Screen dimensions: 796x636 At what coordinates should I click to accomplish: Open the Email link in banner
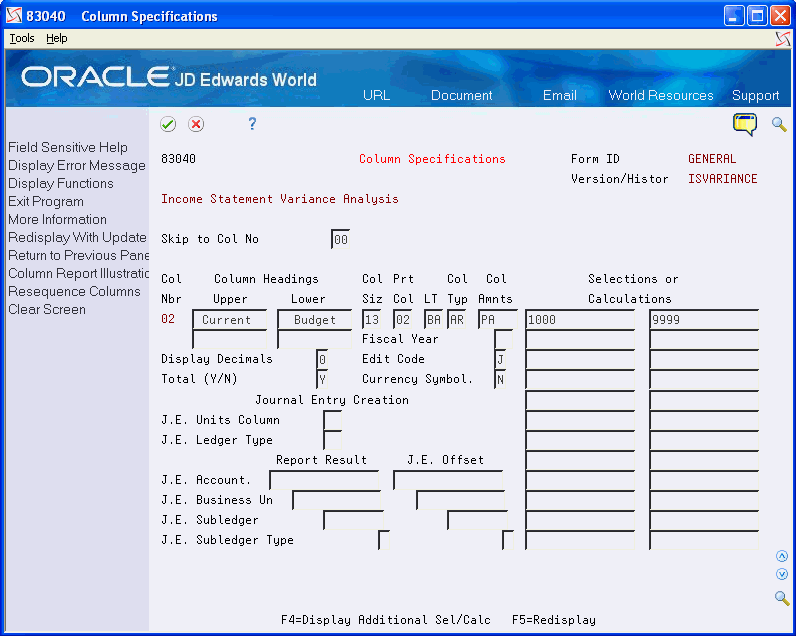pyautogui.click(x=559, y=95)
